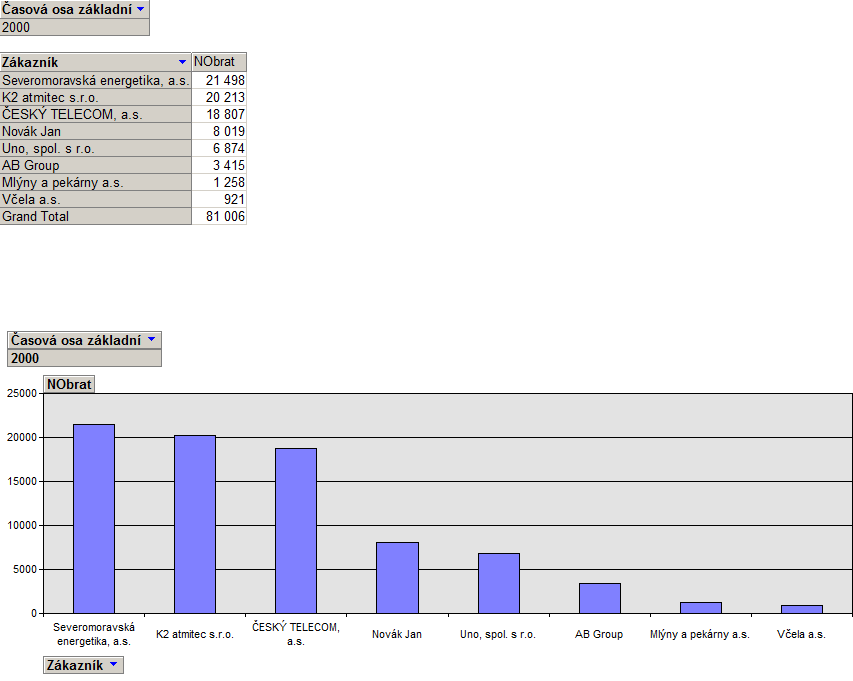Open the Zákazník filter dropdown in the table header
853x681 pixels.
[x=182, y=62]
